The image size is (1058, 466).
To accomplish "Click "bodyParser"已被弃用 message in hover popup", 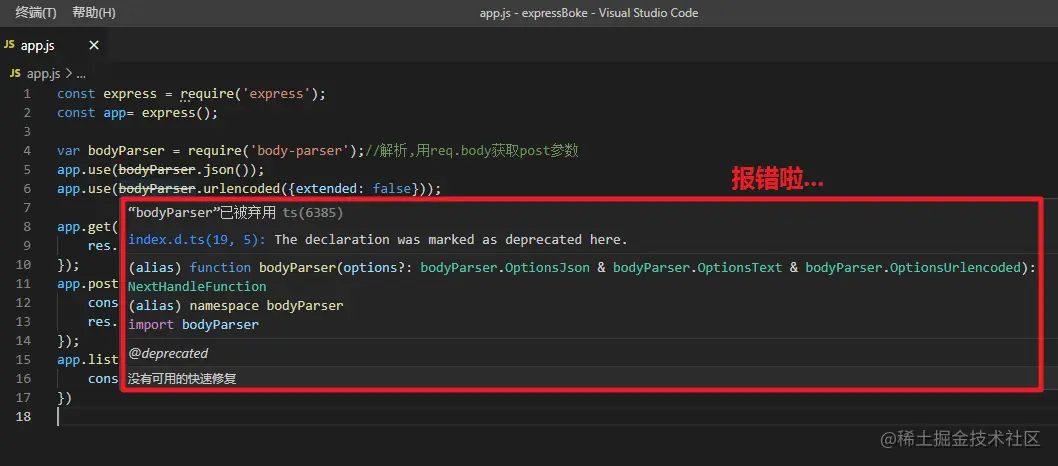I will (x=202, y=213).
